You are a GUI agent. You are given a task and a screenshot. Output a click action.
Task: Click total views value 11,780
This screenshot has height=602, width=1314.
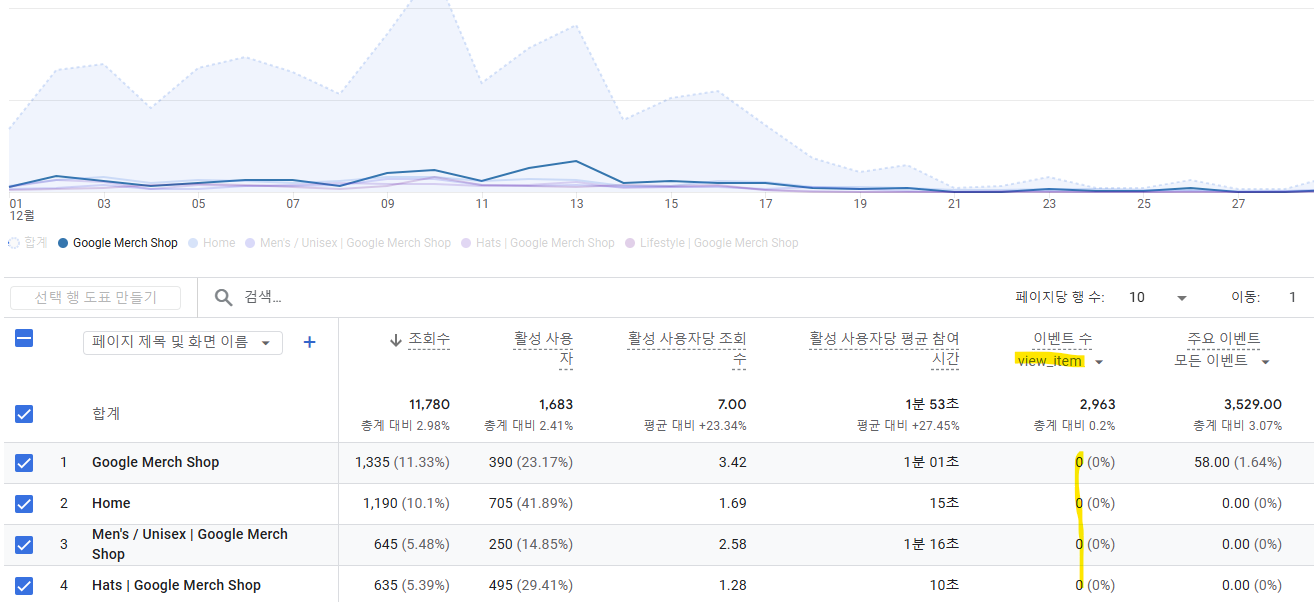429,404
